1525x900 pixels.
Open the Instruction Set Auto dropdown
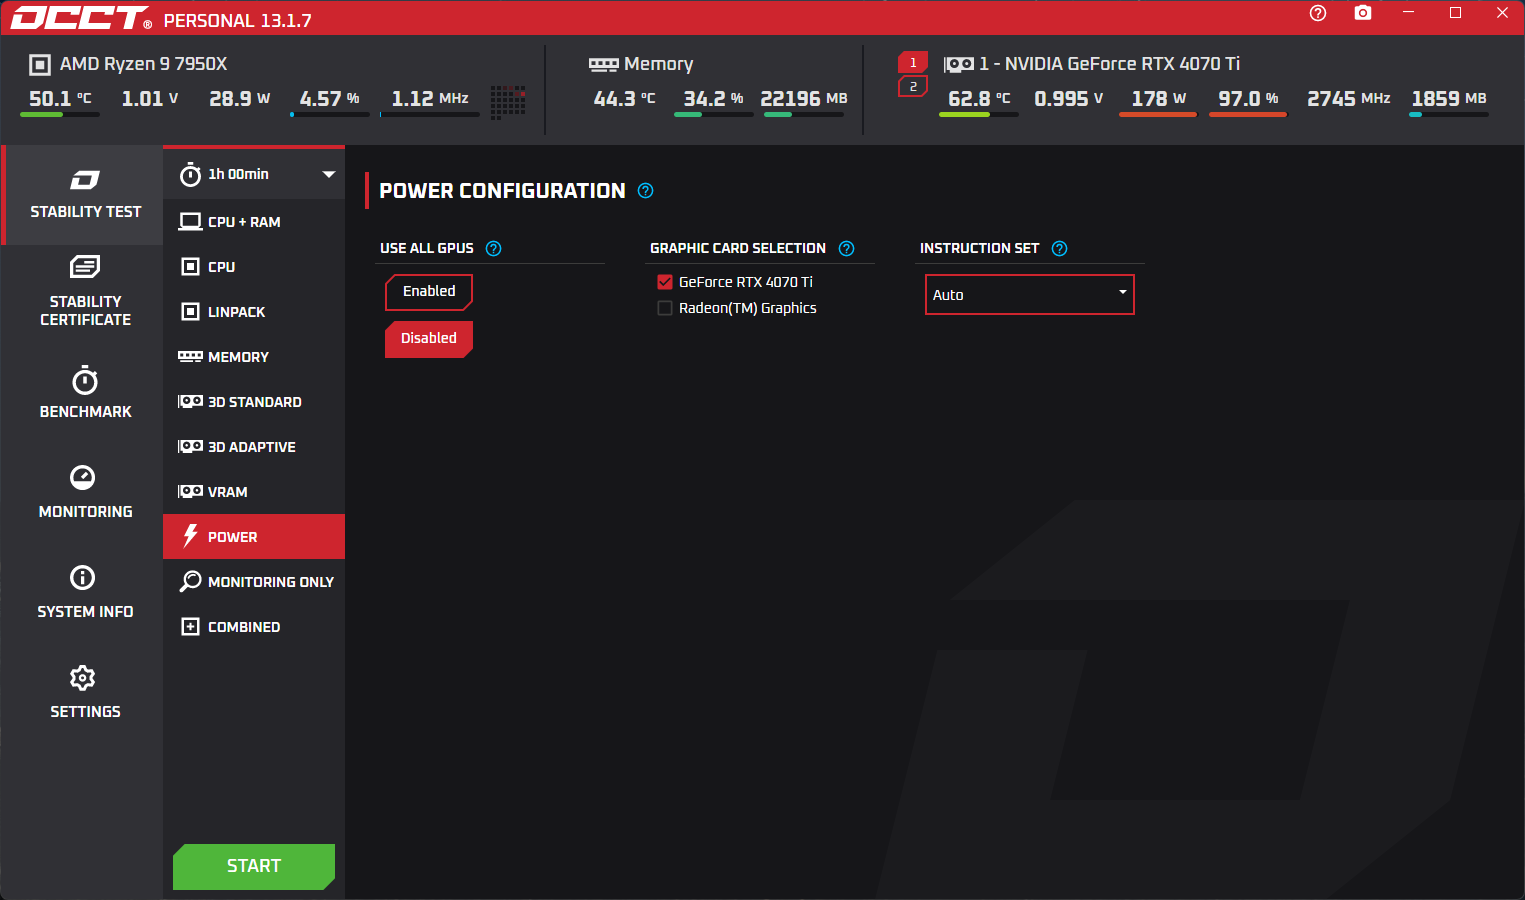pos(1030,295)
